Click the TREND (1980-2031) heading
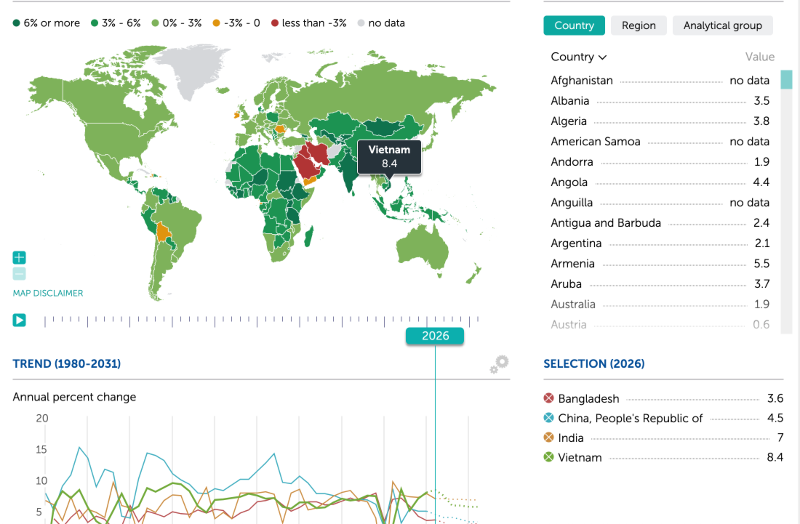800x524 pixels. pyautogui.click(x=67, y=364)
